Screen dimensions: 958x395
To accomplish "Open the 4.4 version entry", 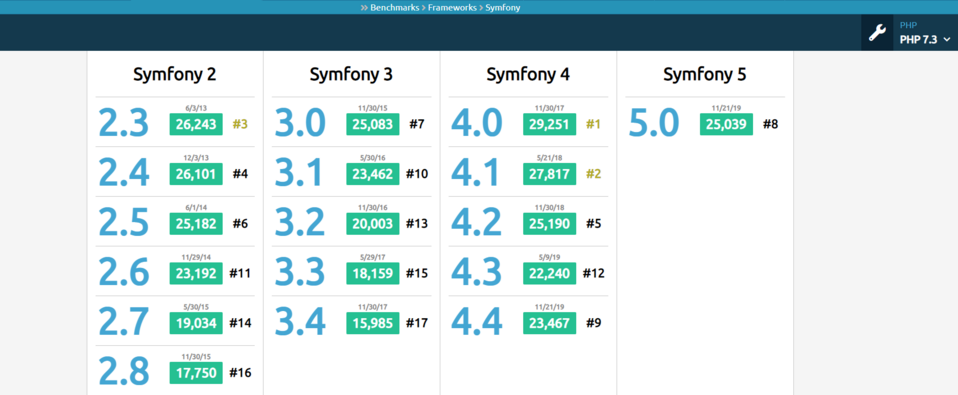I will (477, 322).
